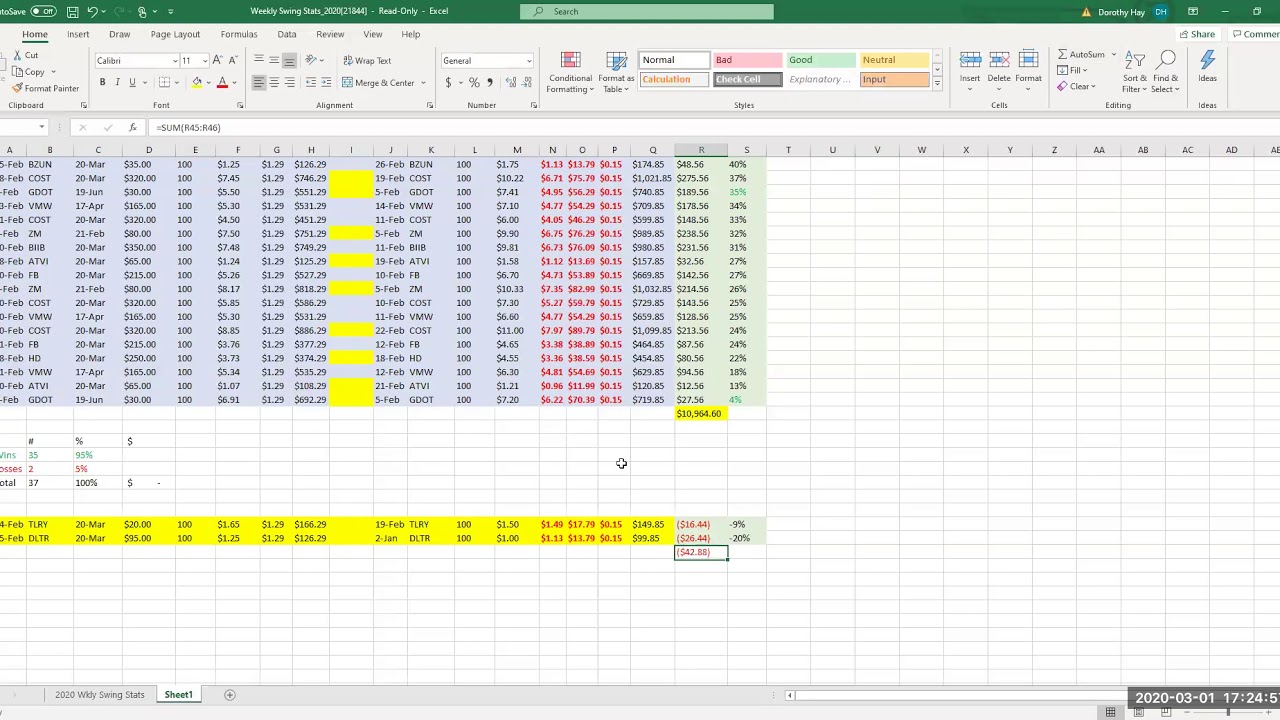
Task: Select Top Align
Action: [x=259, y=61]
